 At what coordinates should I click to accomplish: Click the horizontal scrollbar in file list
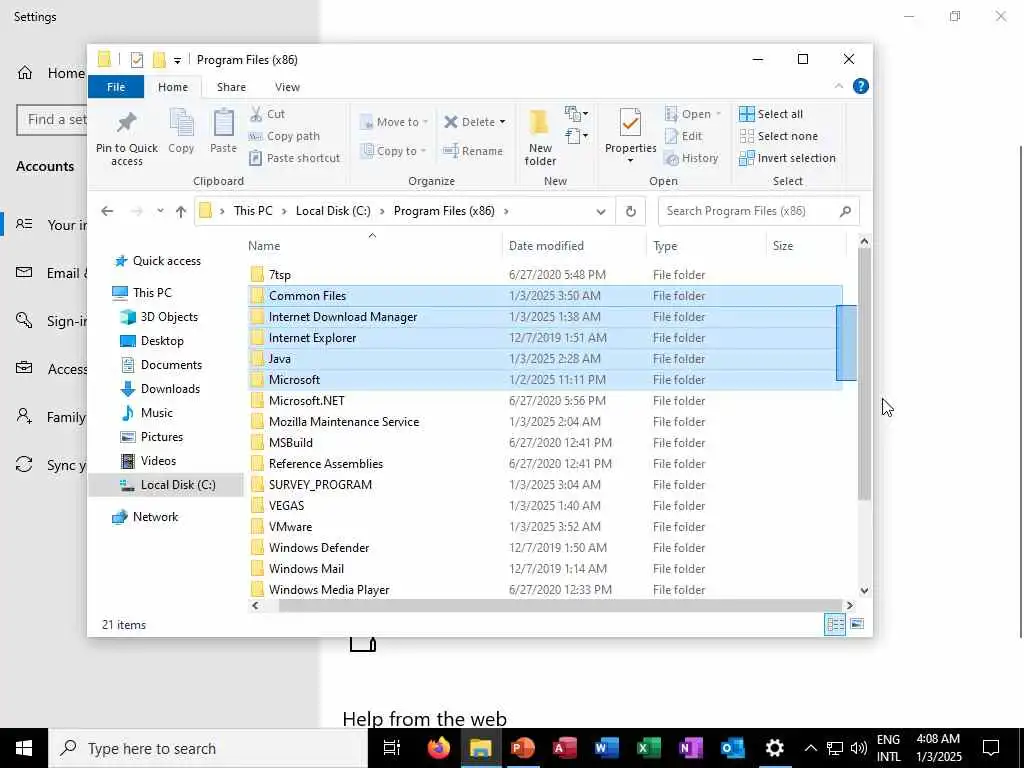[560, 605]
